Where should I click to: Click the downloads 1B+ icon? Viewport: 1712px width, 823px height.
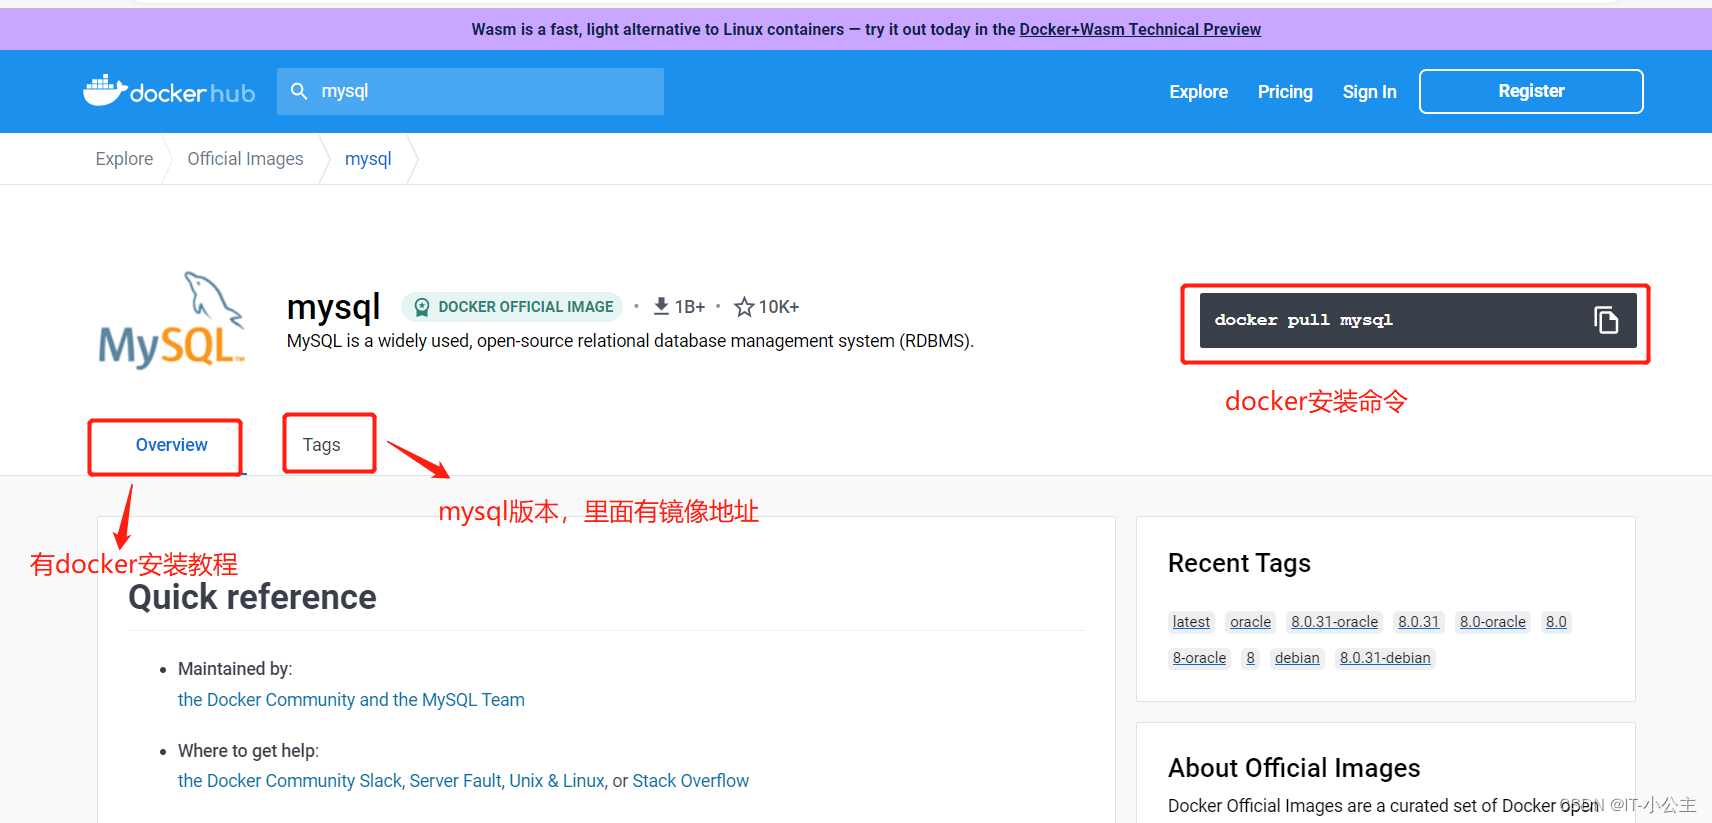661,306
